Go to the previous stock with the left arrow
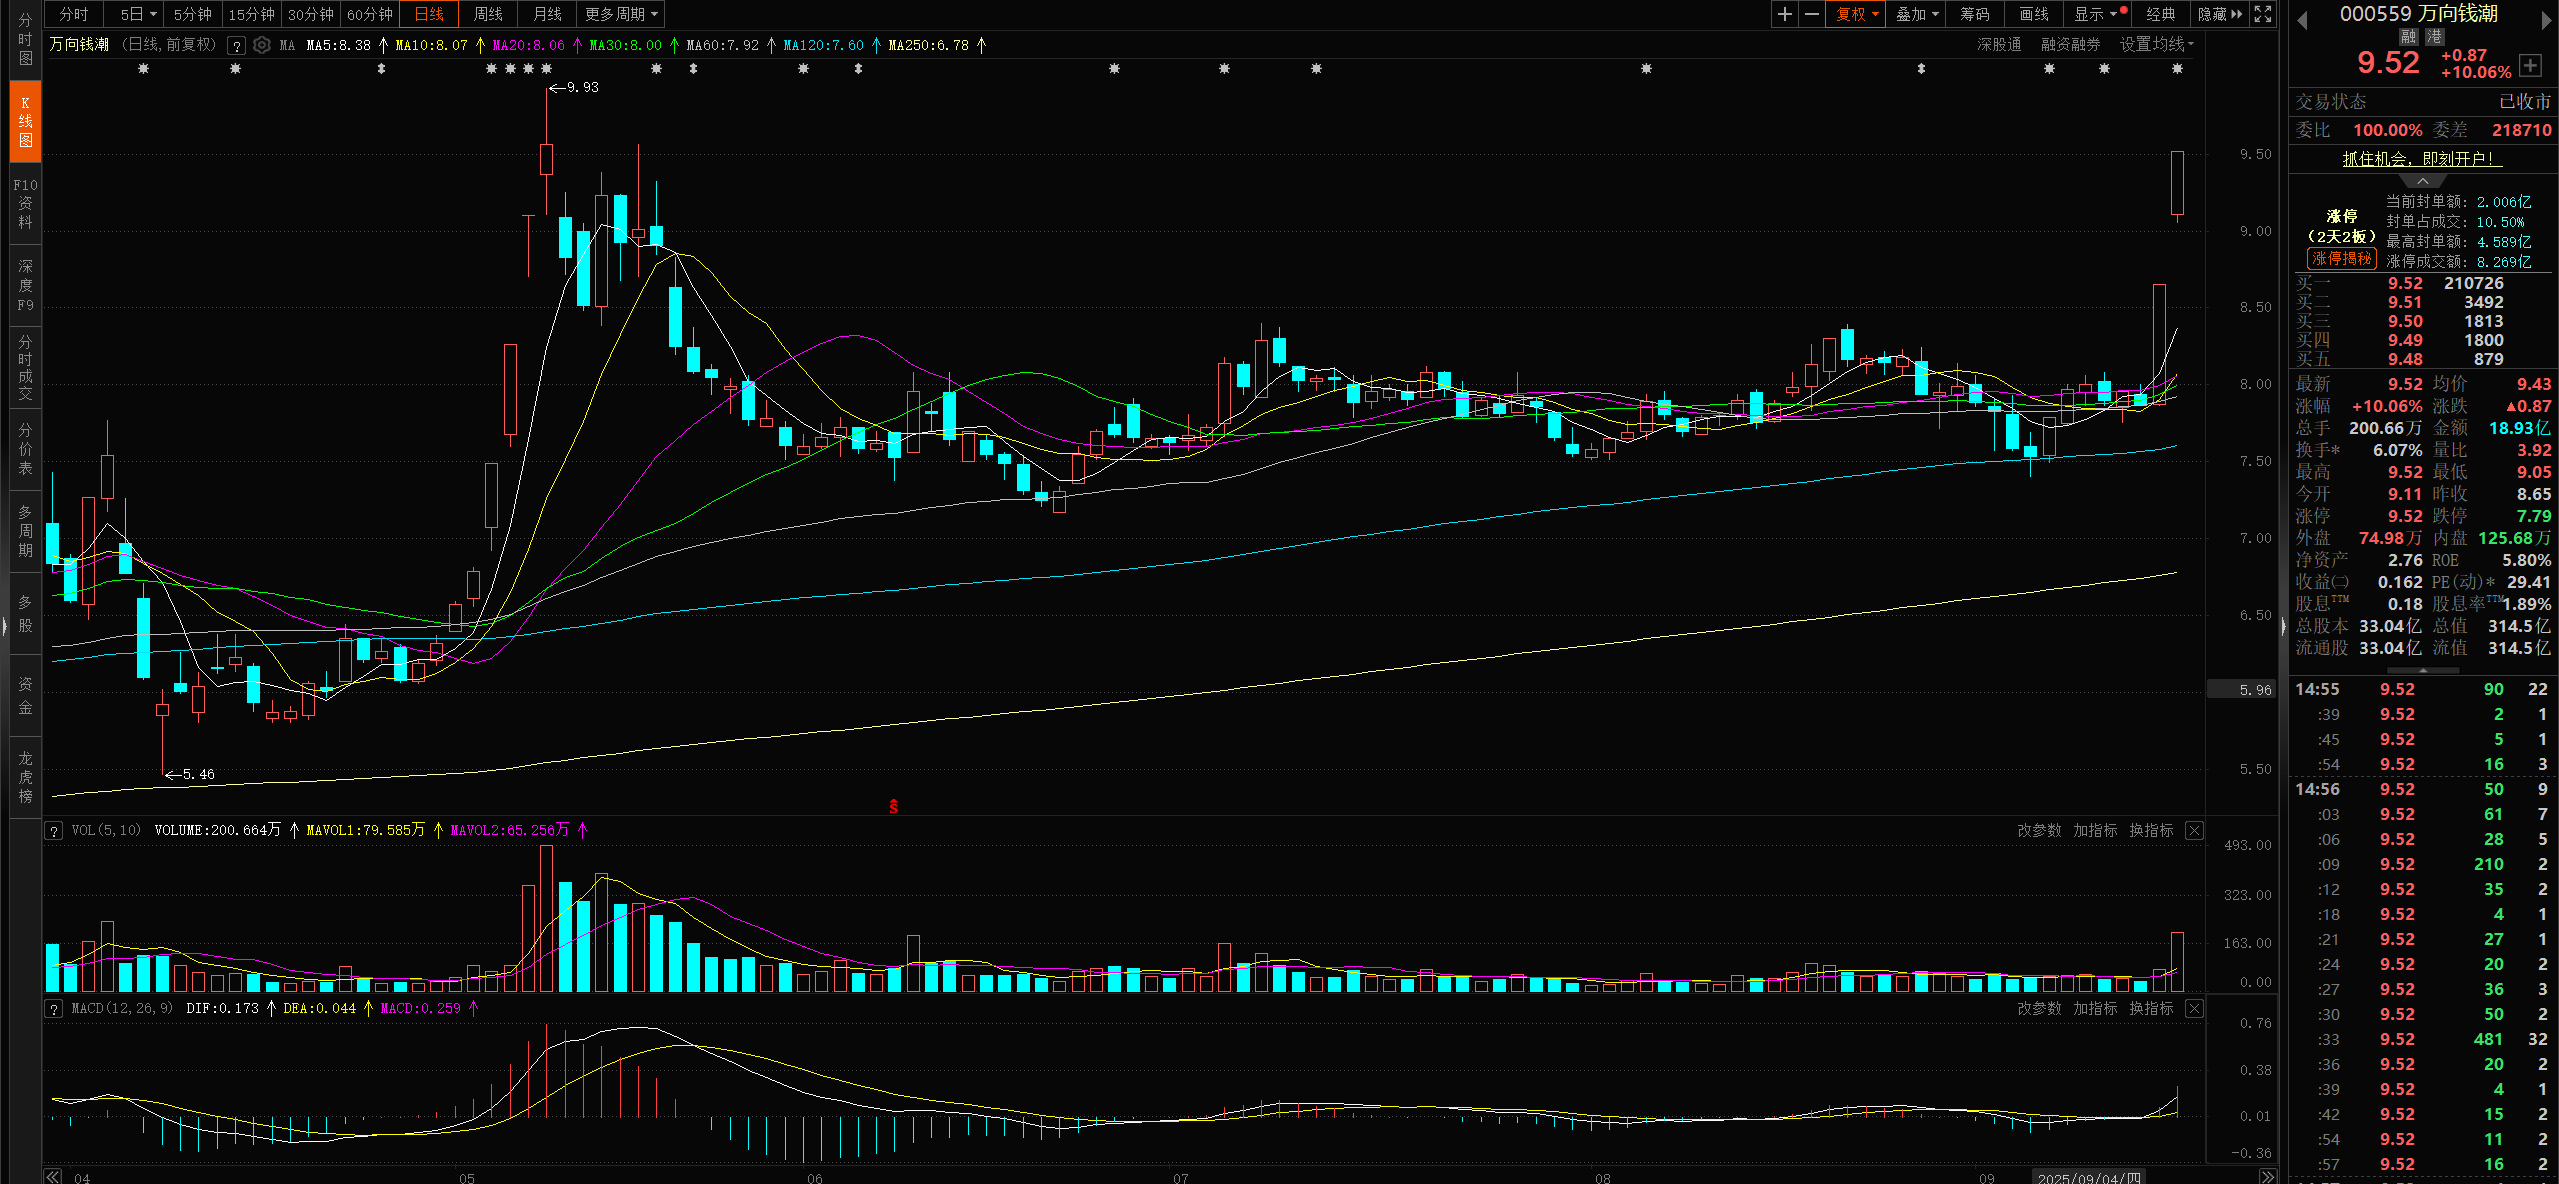Viewport: 2559px width, 1184px height. [x=2301, y=20]
